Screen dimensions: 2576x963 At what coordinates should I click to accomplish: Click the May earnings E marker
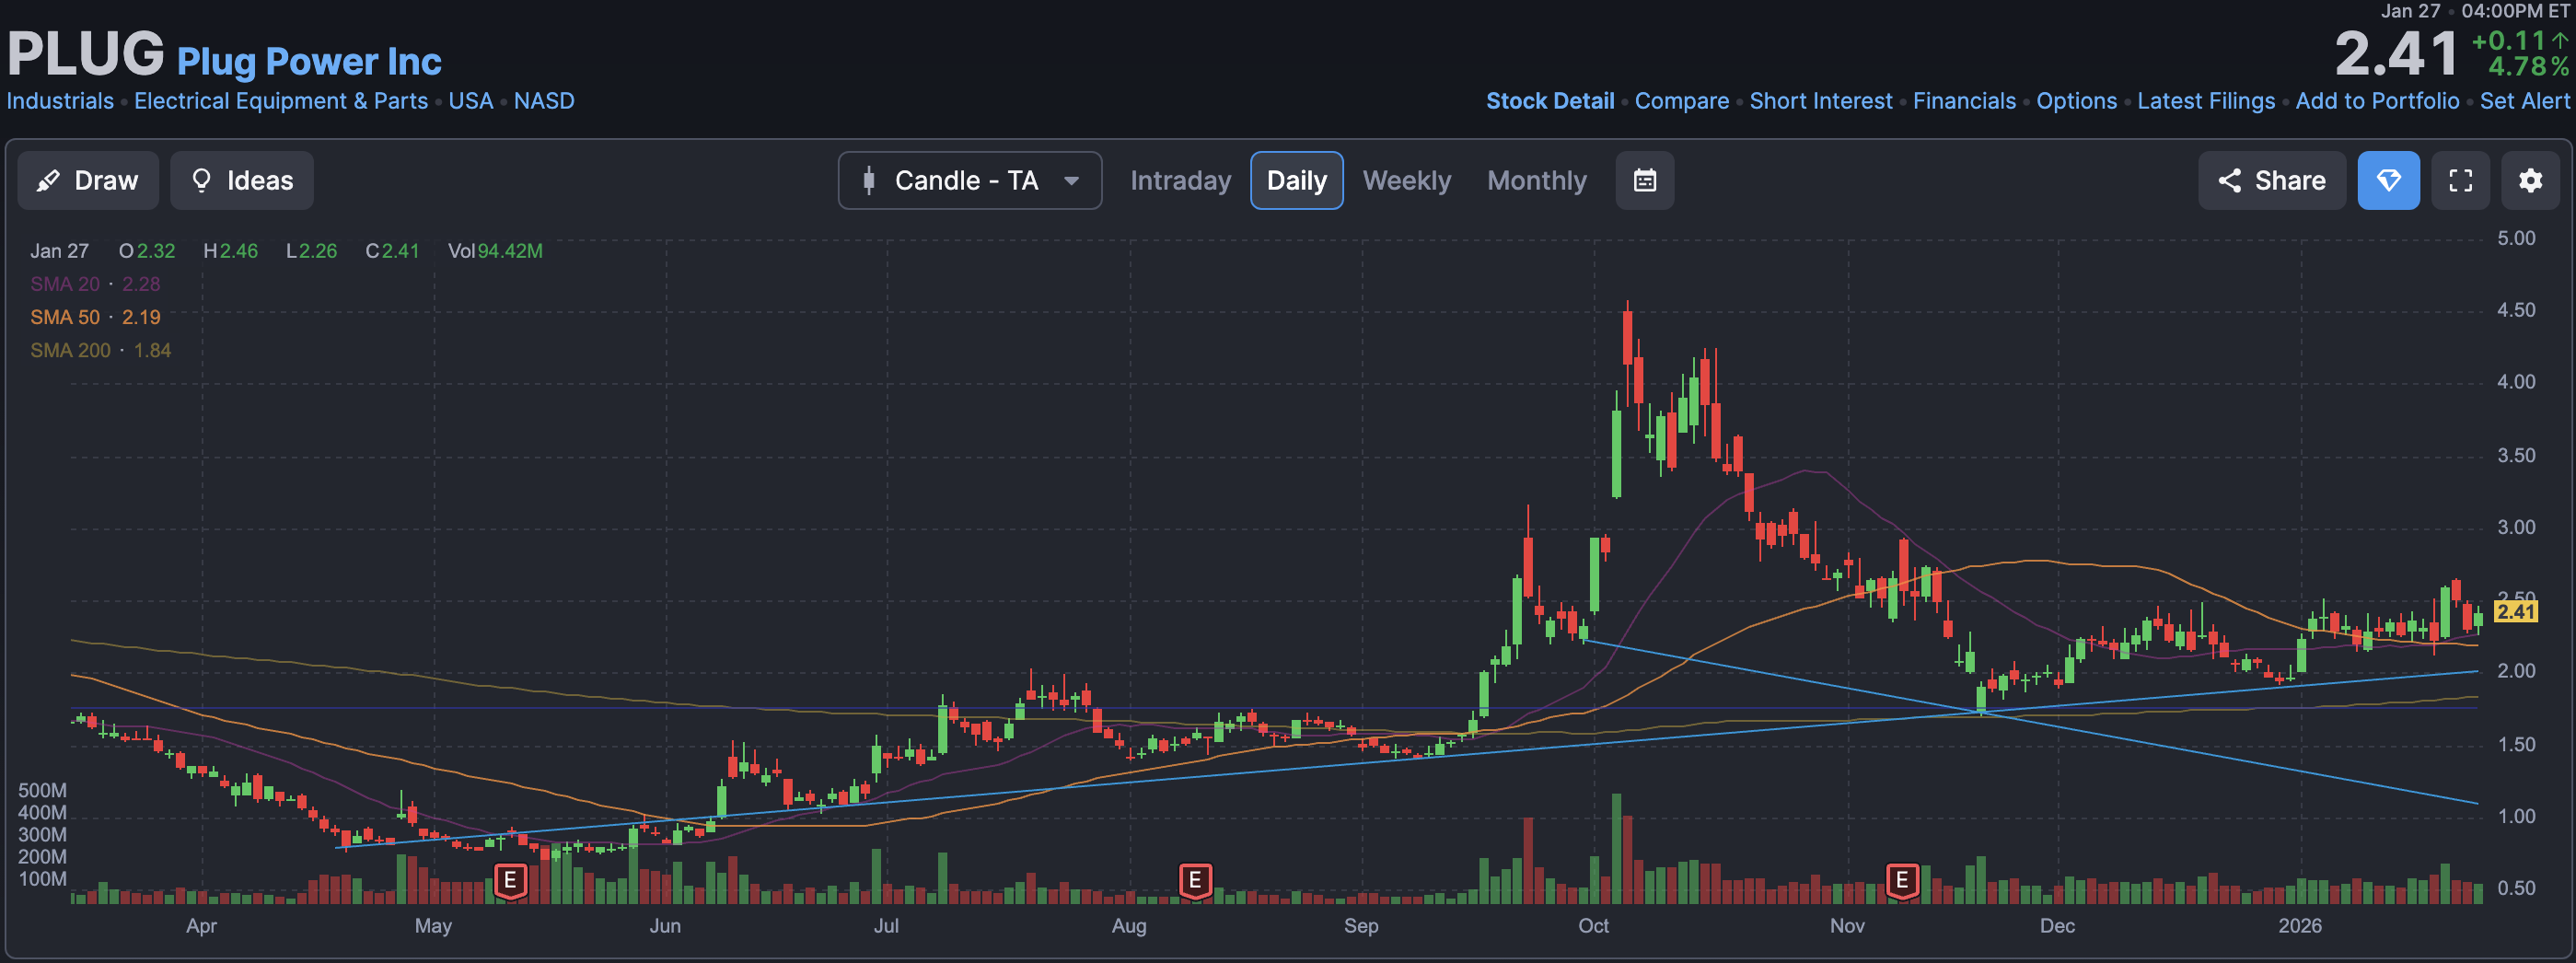(510, 881)
